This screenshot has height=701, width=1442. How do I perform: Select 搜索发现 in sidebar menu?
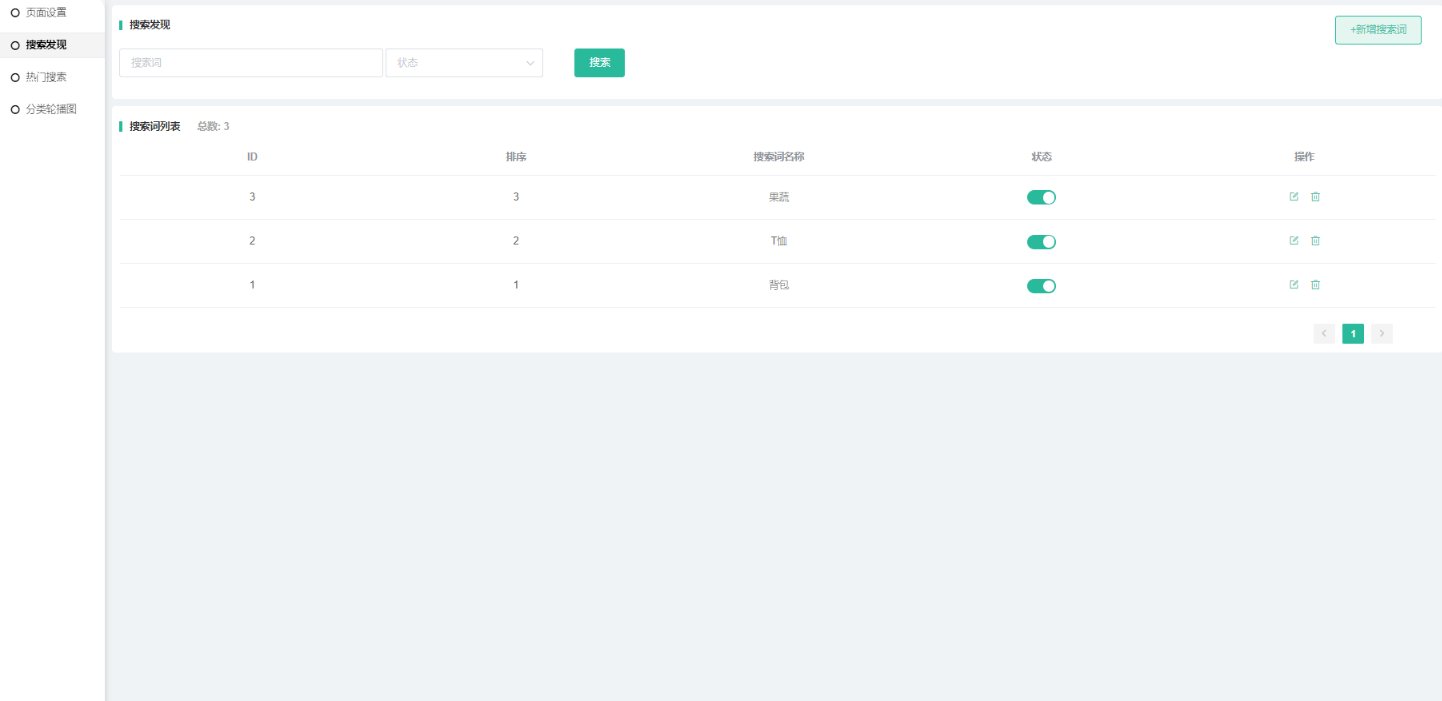coord(46,45)
